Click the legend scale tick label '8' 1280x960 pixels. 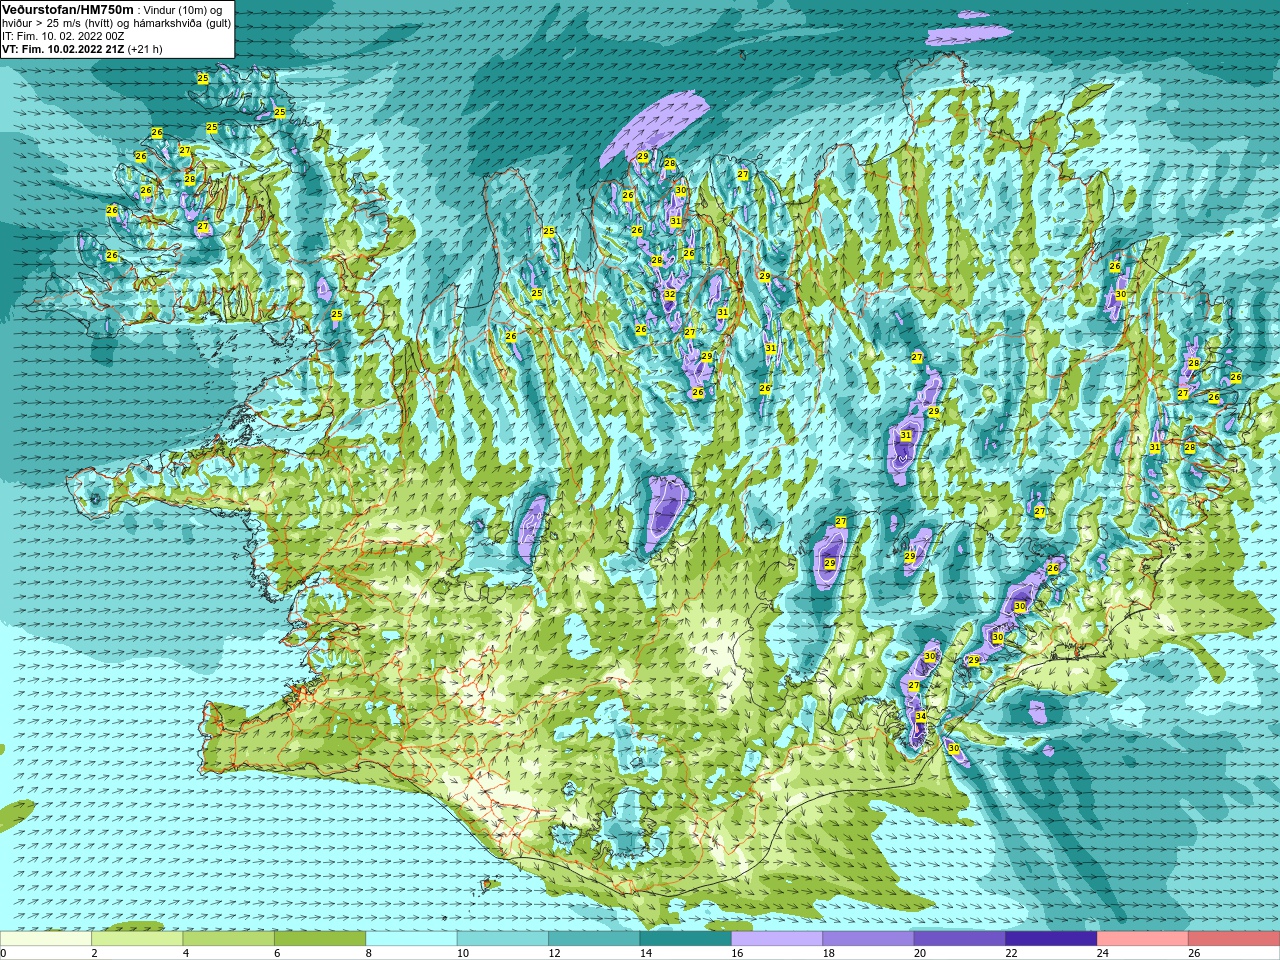click(368, 953)
